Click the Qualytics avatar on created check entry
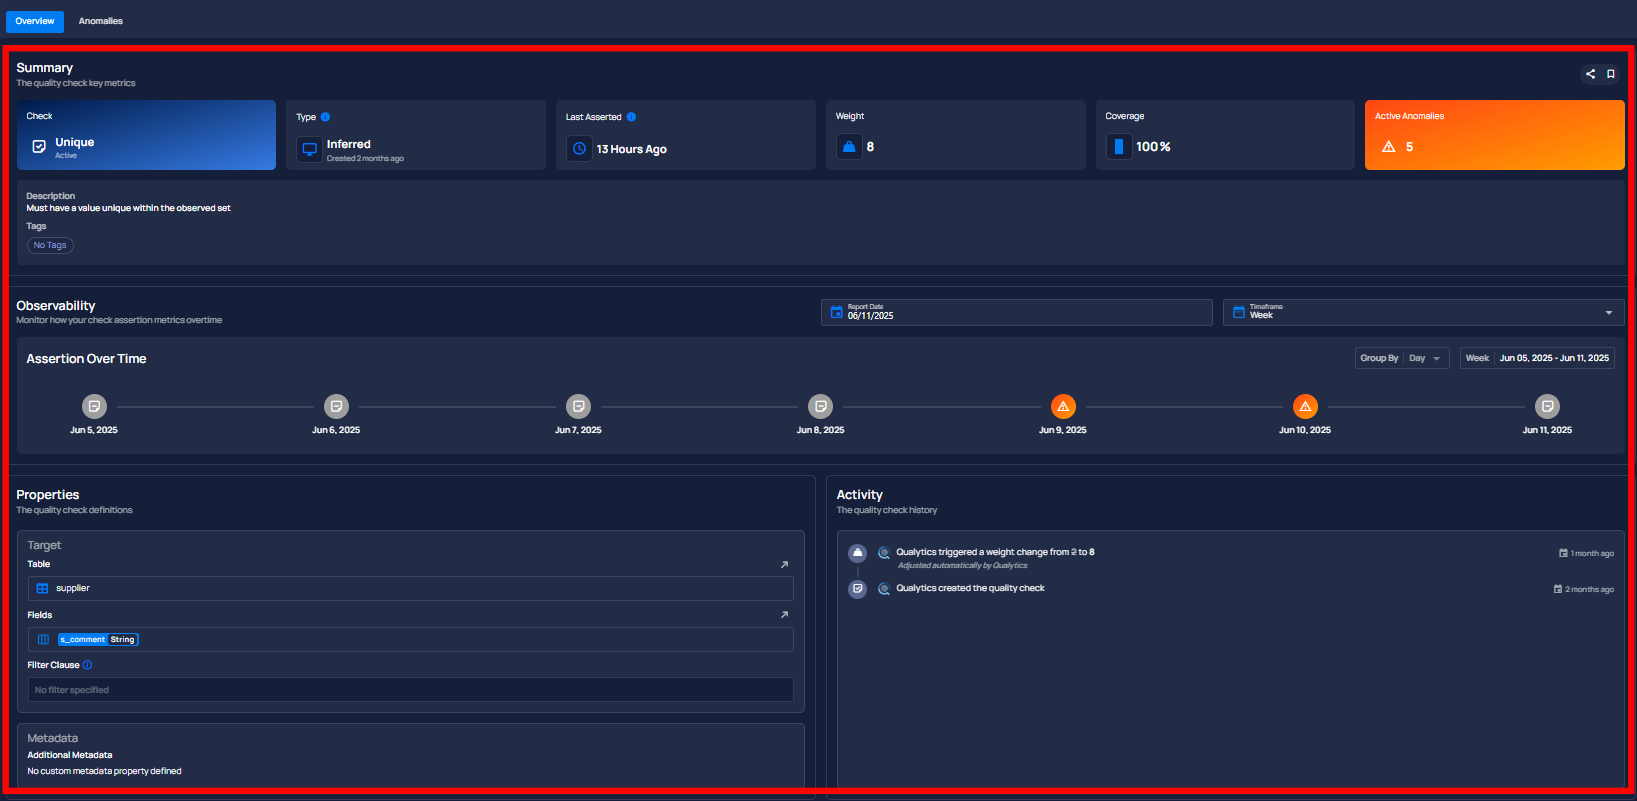 (x=884, y=589)
